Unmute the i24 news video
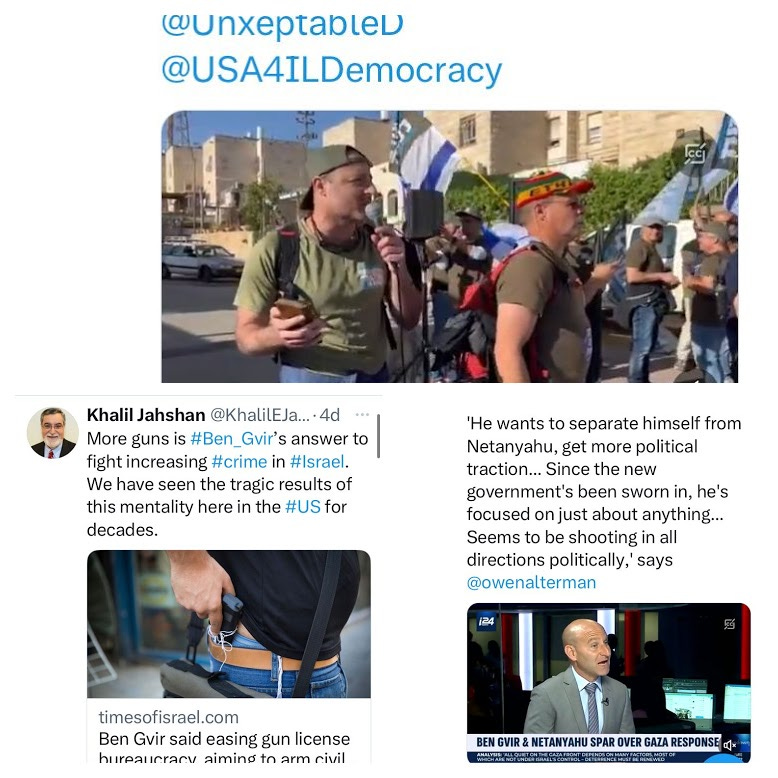 729,745
